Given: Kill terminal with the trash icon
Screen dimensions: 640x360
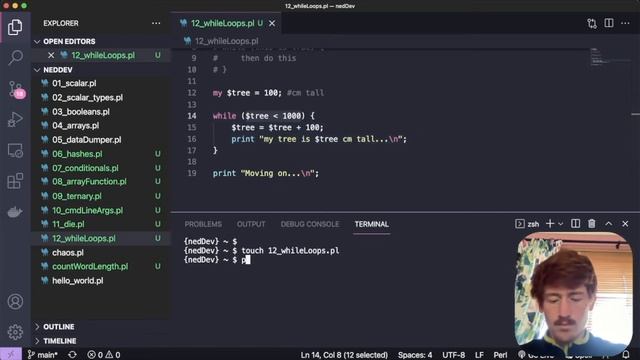Looking at the screenshot, I should point(592,224).
